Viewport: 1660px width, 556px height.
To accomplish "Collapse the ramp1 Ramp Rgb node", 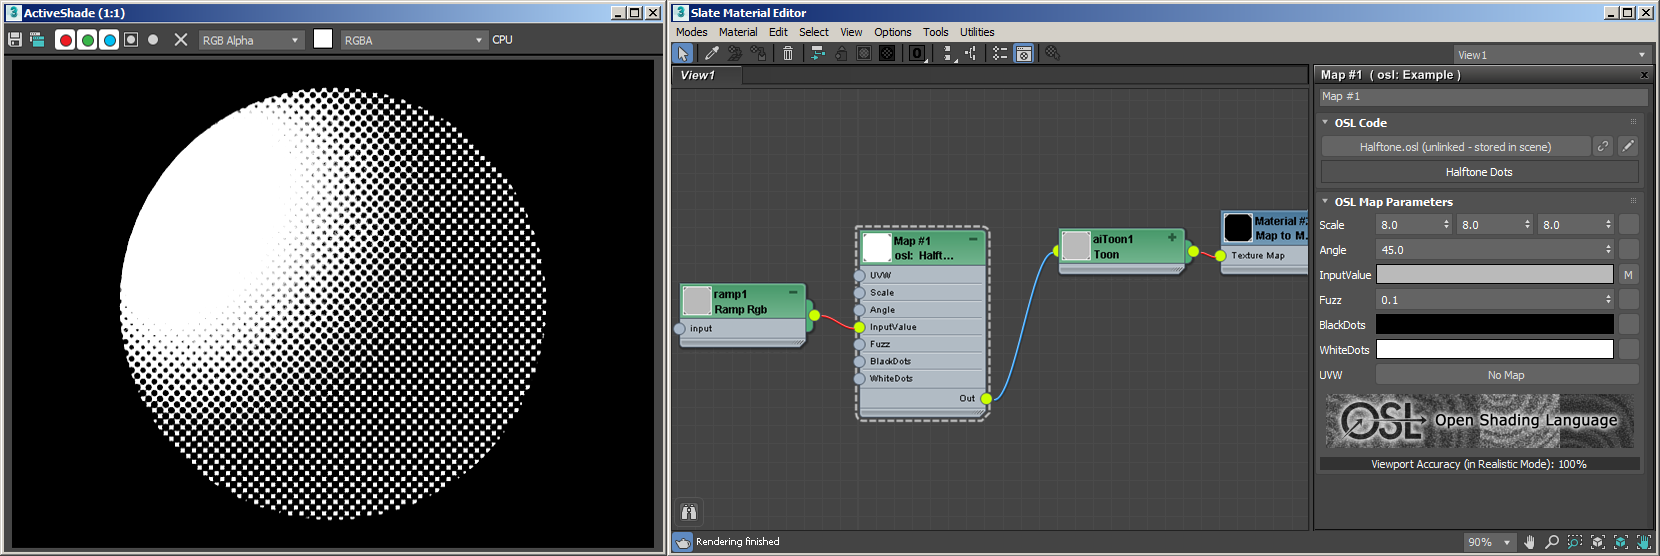I will [x=793, y=293].
